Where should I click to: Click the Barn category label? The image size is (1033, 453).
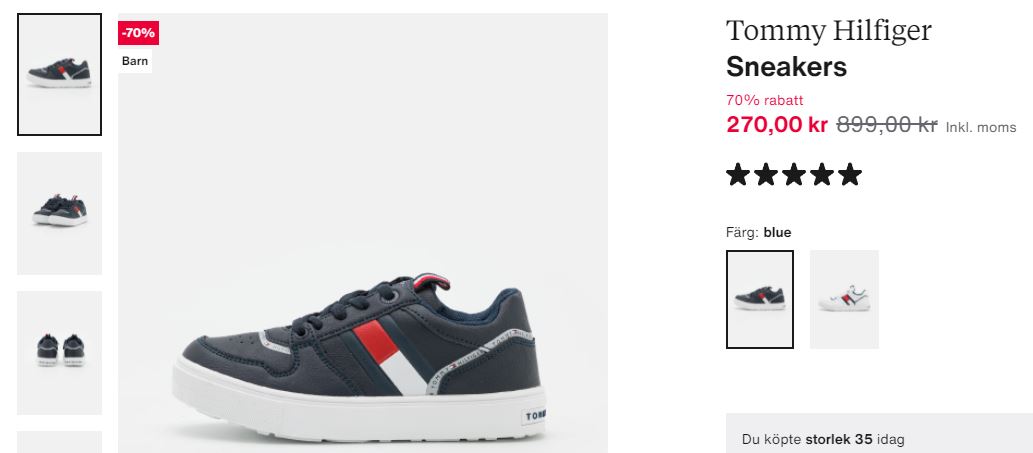coord(135,61)
